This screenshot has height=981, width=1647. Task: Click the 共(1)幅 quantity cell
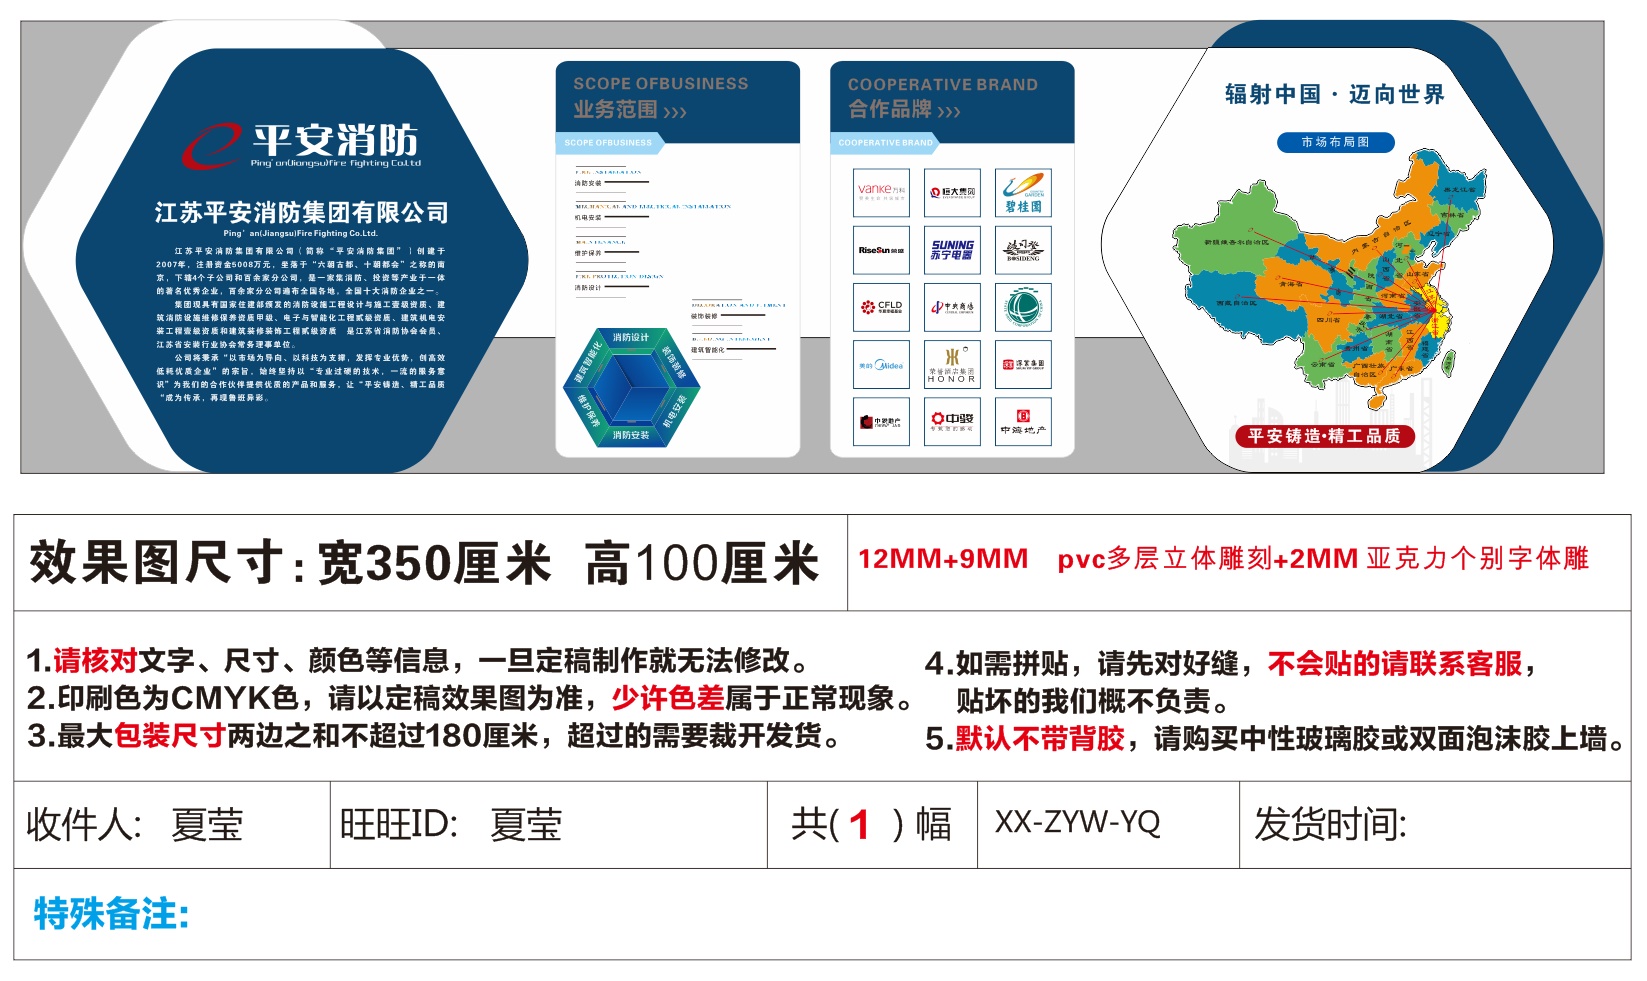coord(872,825)
